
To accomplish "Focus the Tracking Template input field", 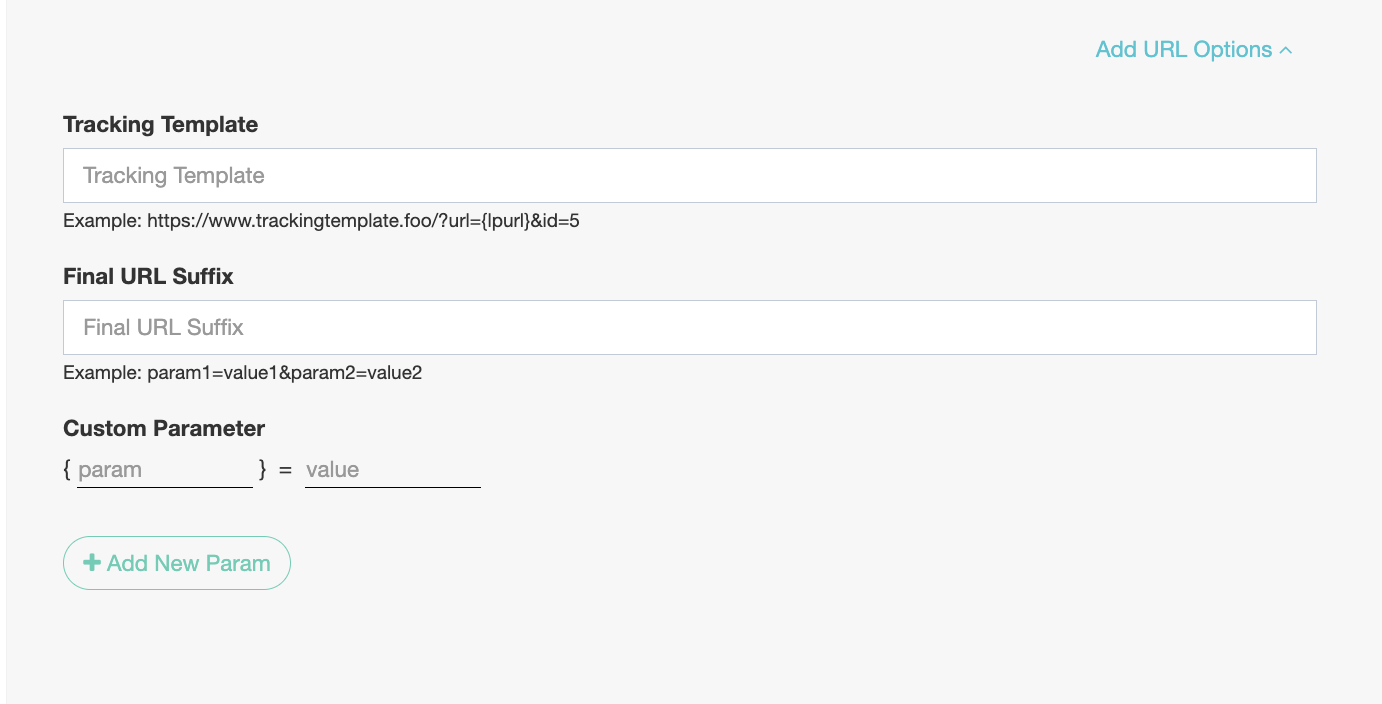I will (x=689, y=176).
